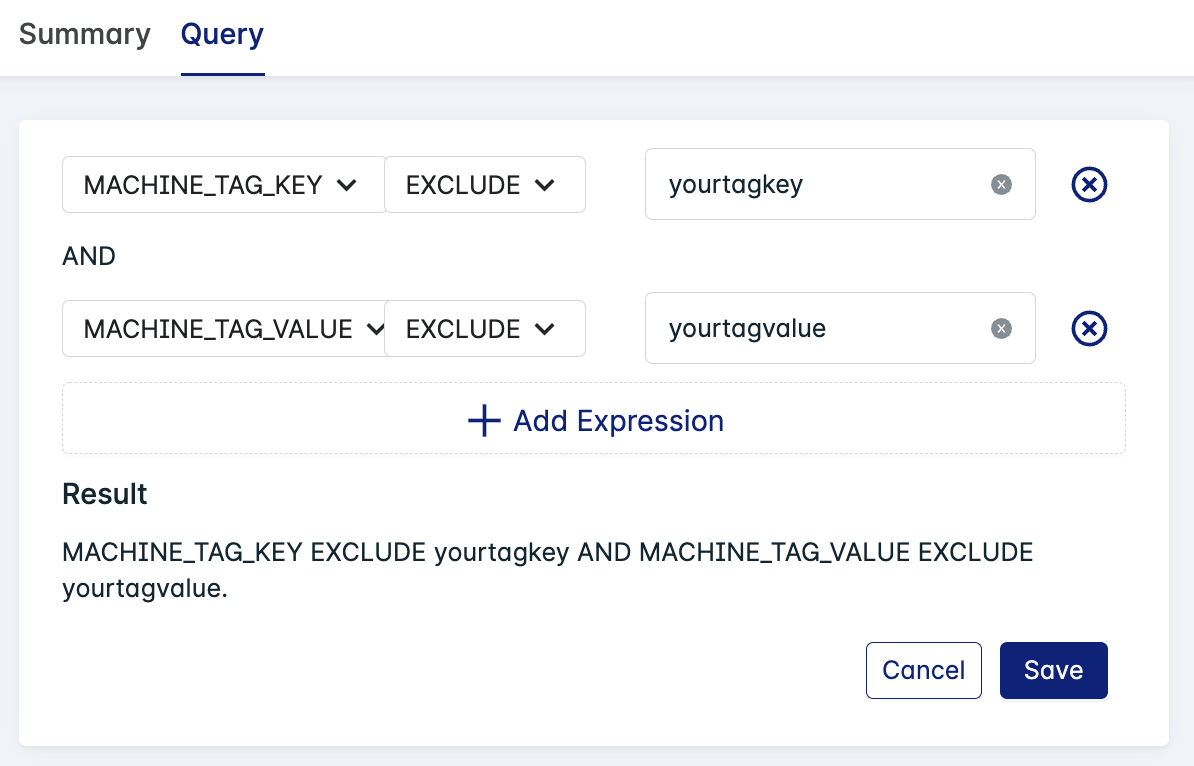Click the AND operator label between rows
Image resolution: width=1194 pixels, height=766 pixels.
(89, 257)
